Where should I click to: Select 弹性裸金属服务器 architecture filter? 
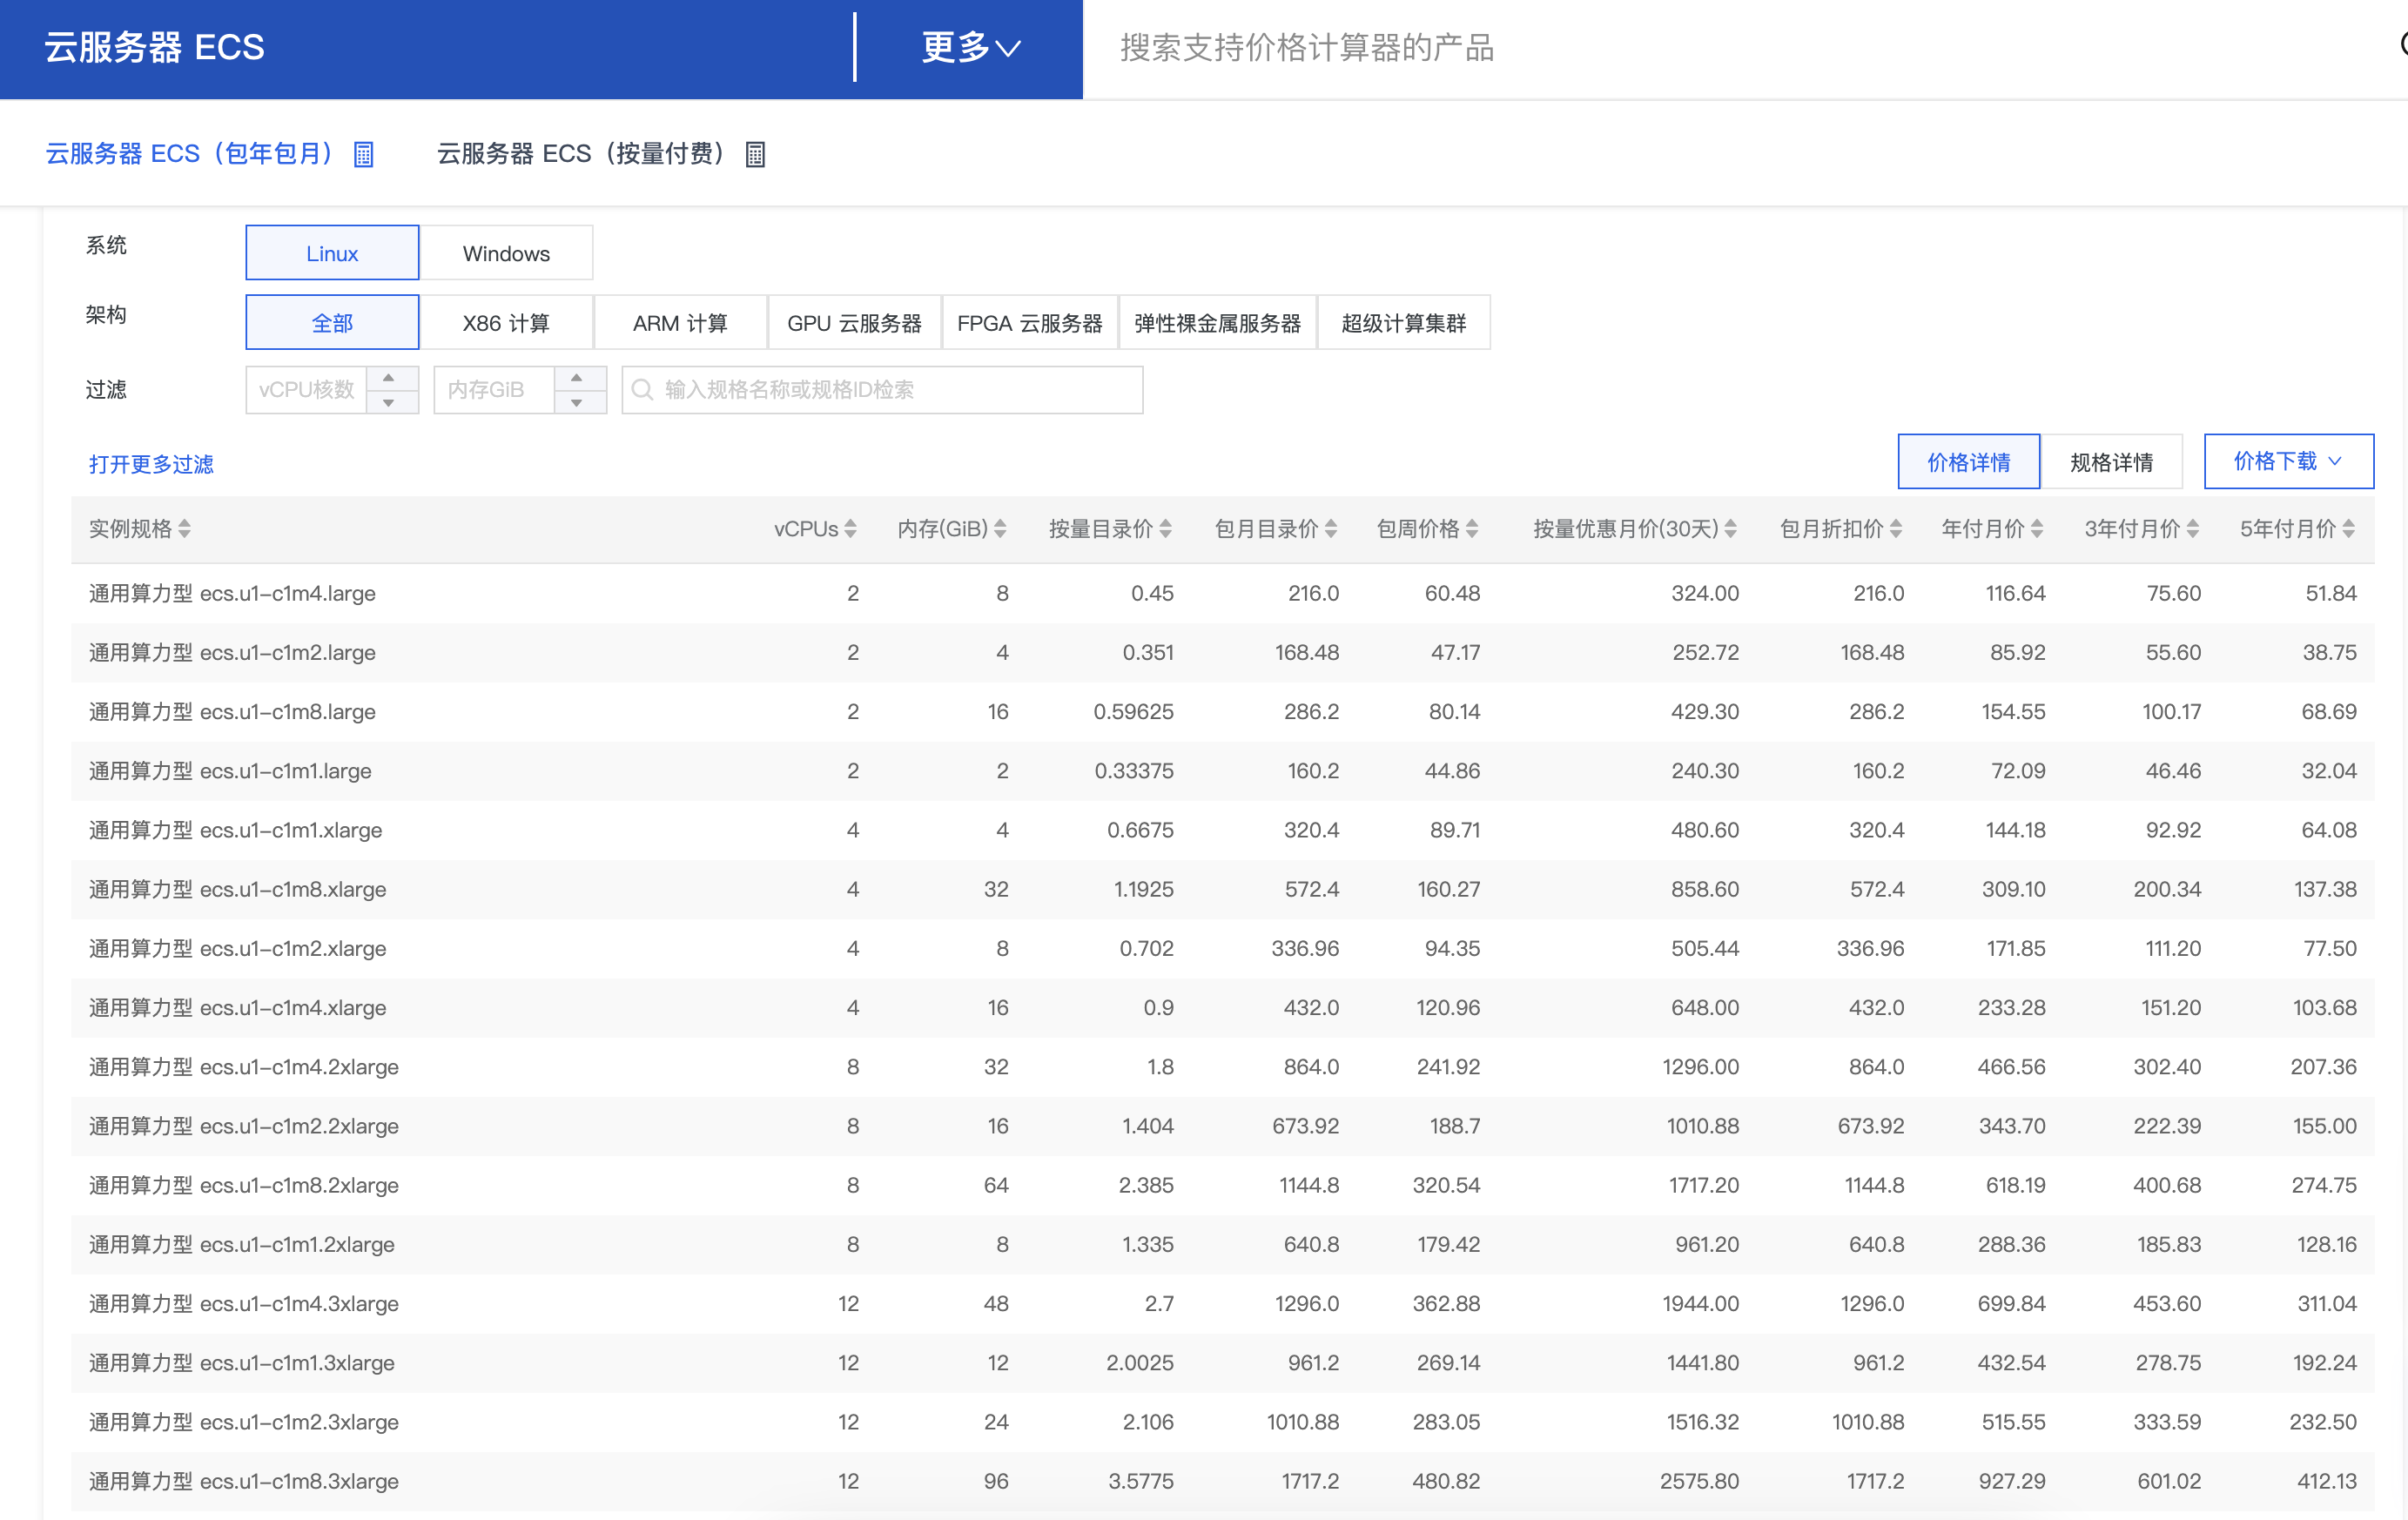1217,323
